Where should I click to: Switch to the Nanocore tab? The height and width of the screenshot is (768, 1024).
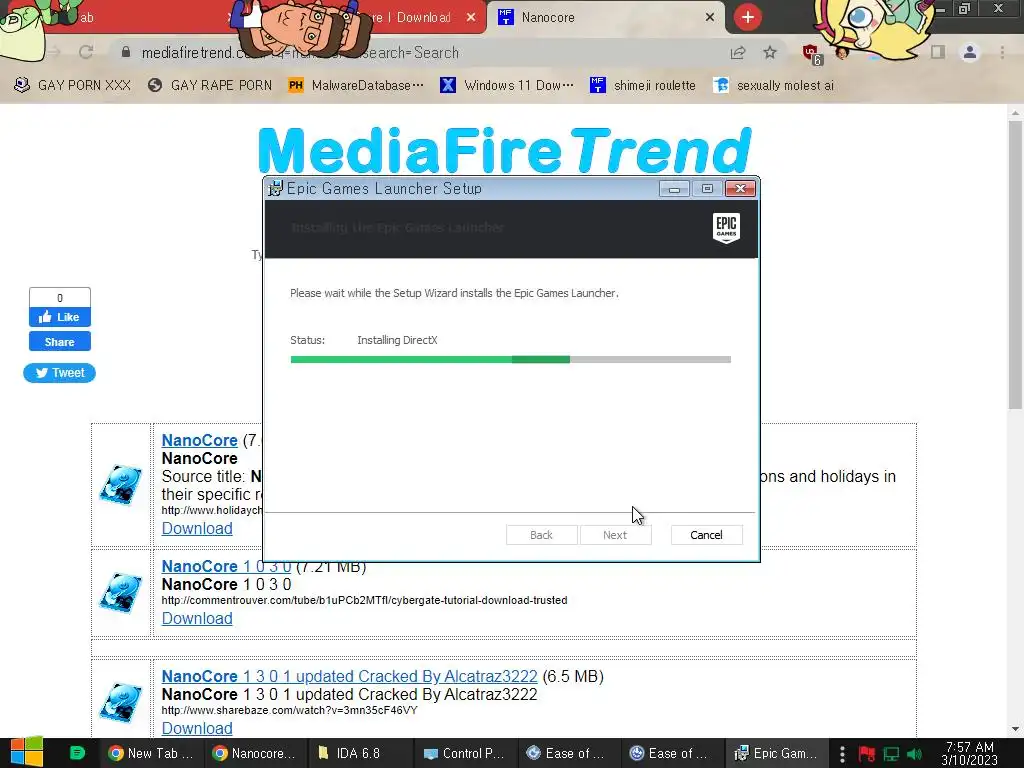pos(606,18)
